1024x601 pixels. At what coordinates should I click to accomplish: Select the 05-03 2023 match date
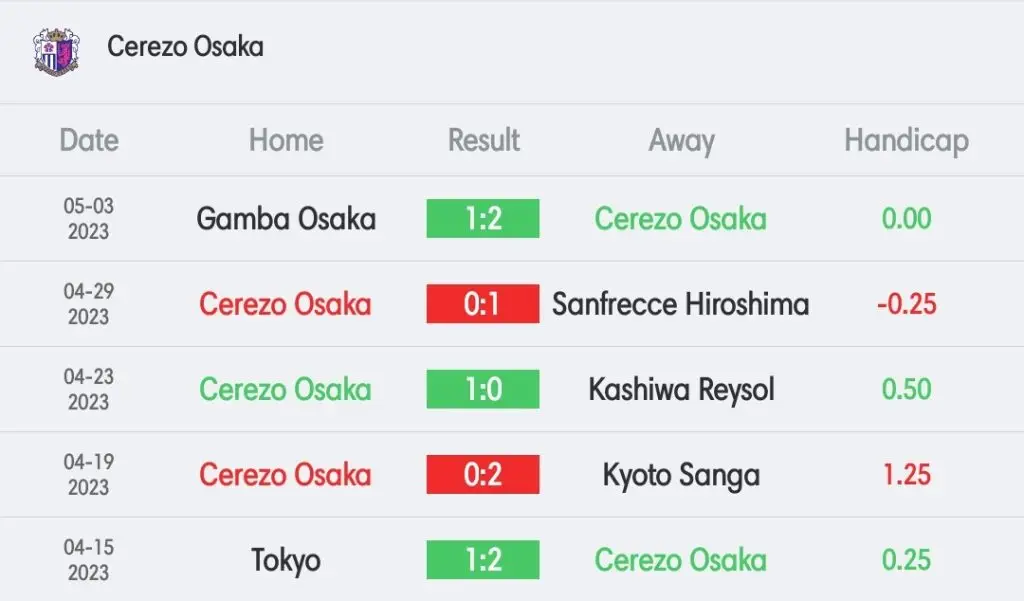pos(89,219)
